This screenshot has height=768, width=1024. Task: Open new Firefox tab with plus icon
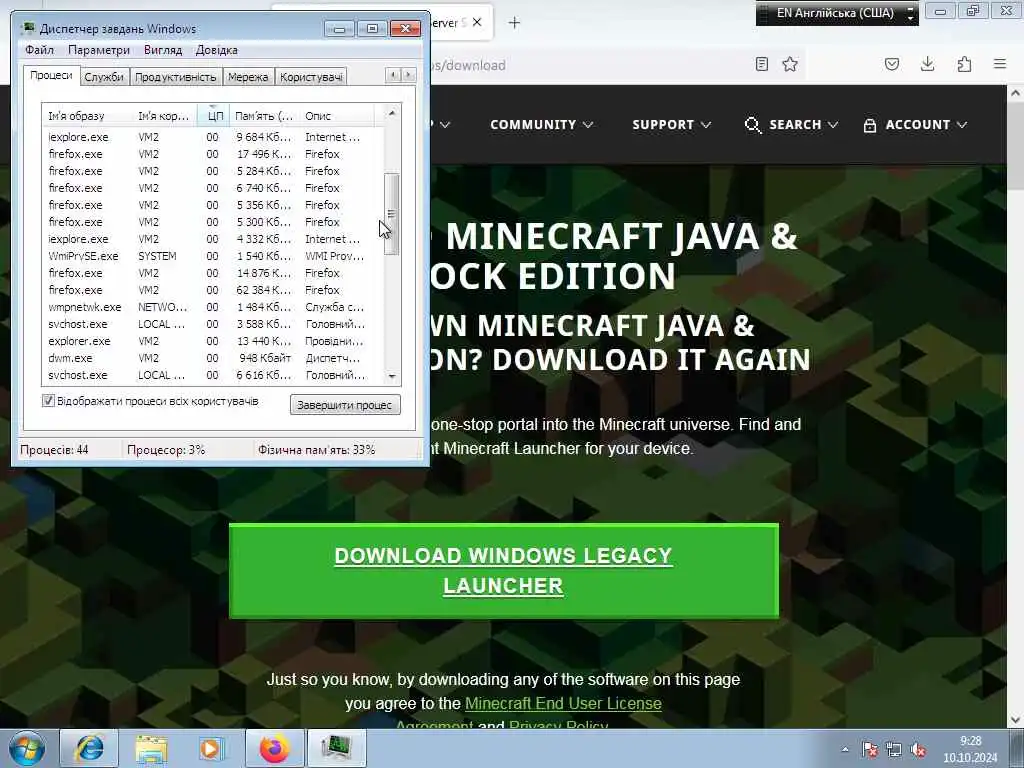pos(515,23)
